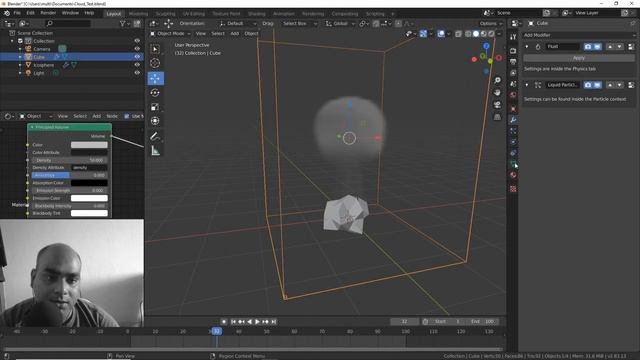Screen dimensions: 640x360
Task: Activate the Measure ruler tool
Action: [x=155, y=151]
